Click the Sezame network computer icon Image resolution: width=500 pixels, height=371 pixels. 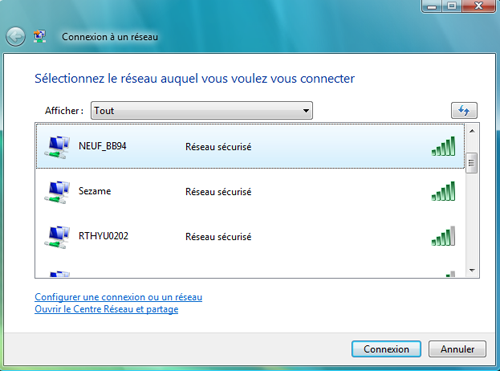(x=57, y=192)
